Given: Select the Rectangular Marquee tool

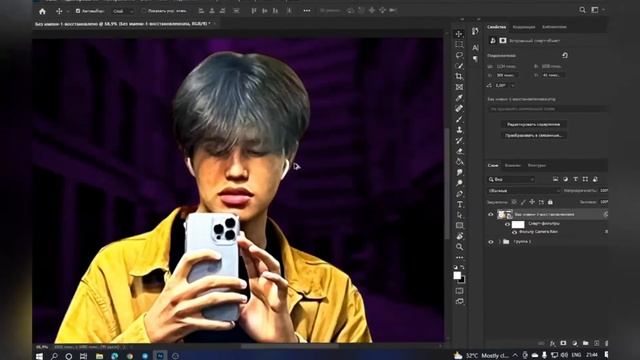Looking at the screenshot, I should point(459,44).
